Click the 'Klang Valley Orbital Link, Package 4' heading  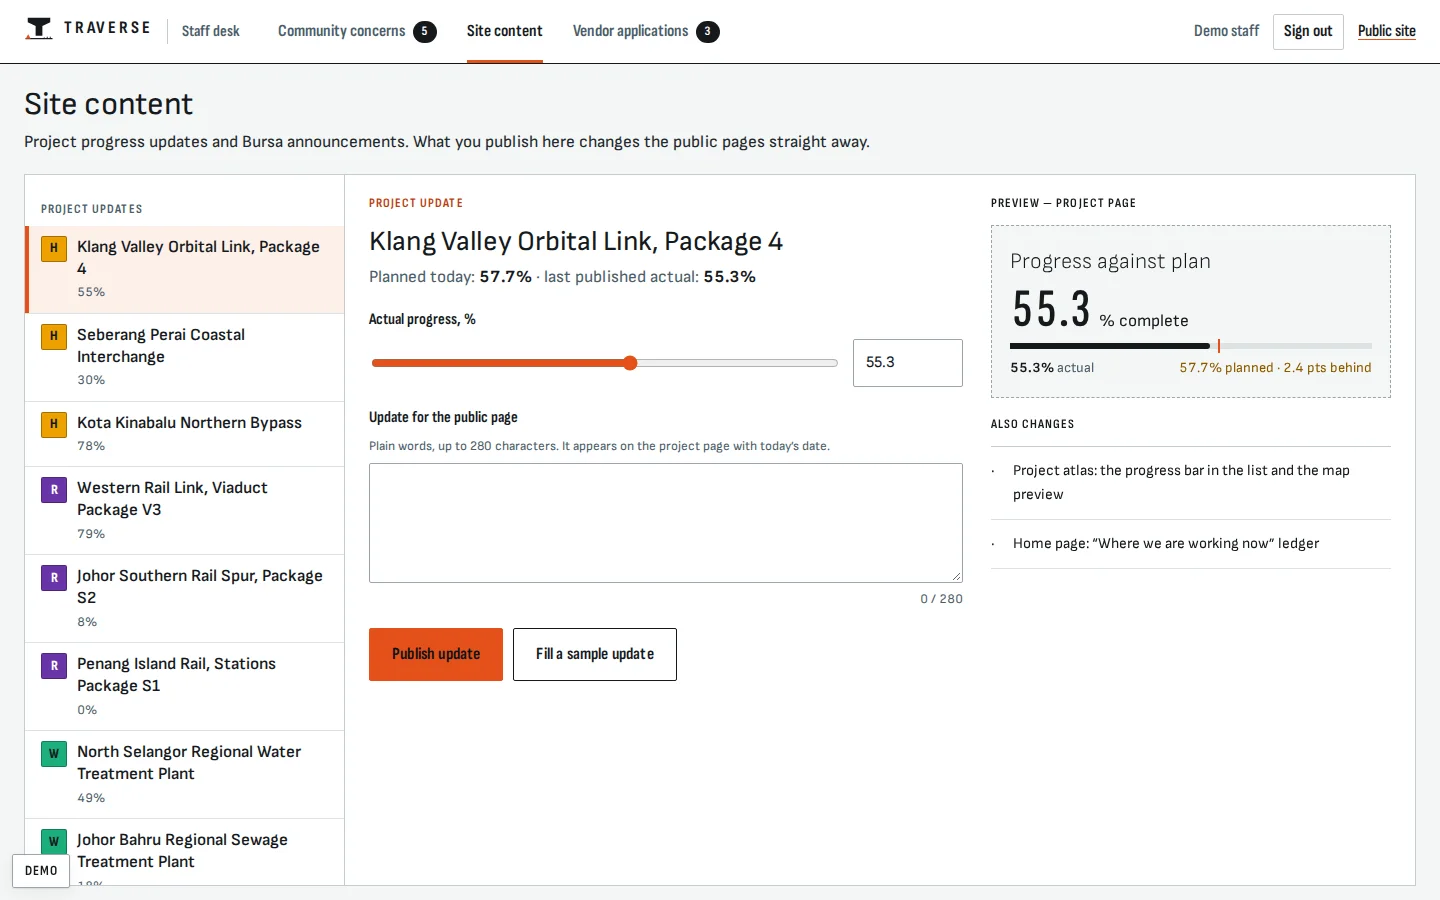(x=576, y=242)
